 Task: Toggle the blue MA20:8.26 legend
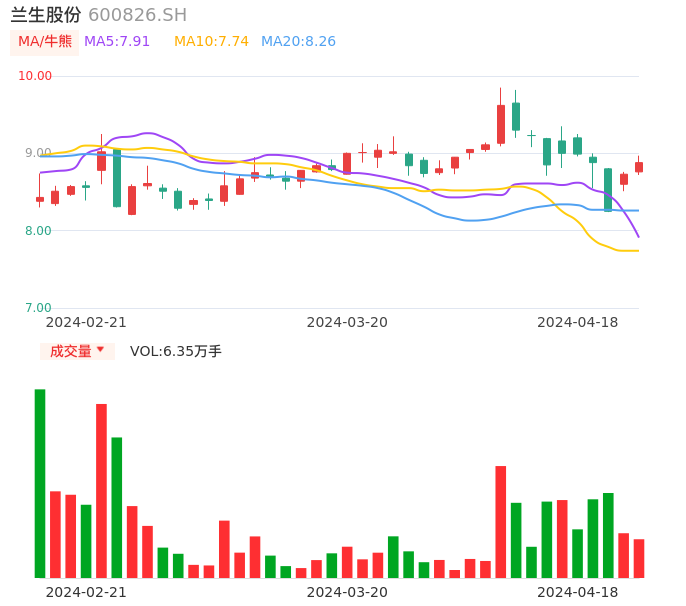(298, 42)
